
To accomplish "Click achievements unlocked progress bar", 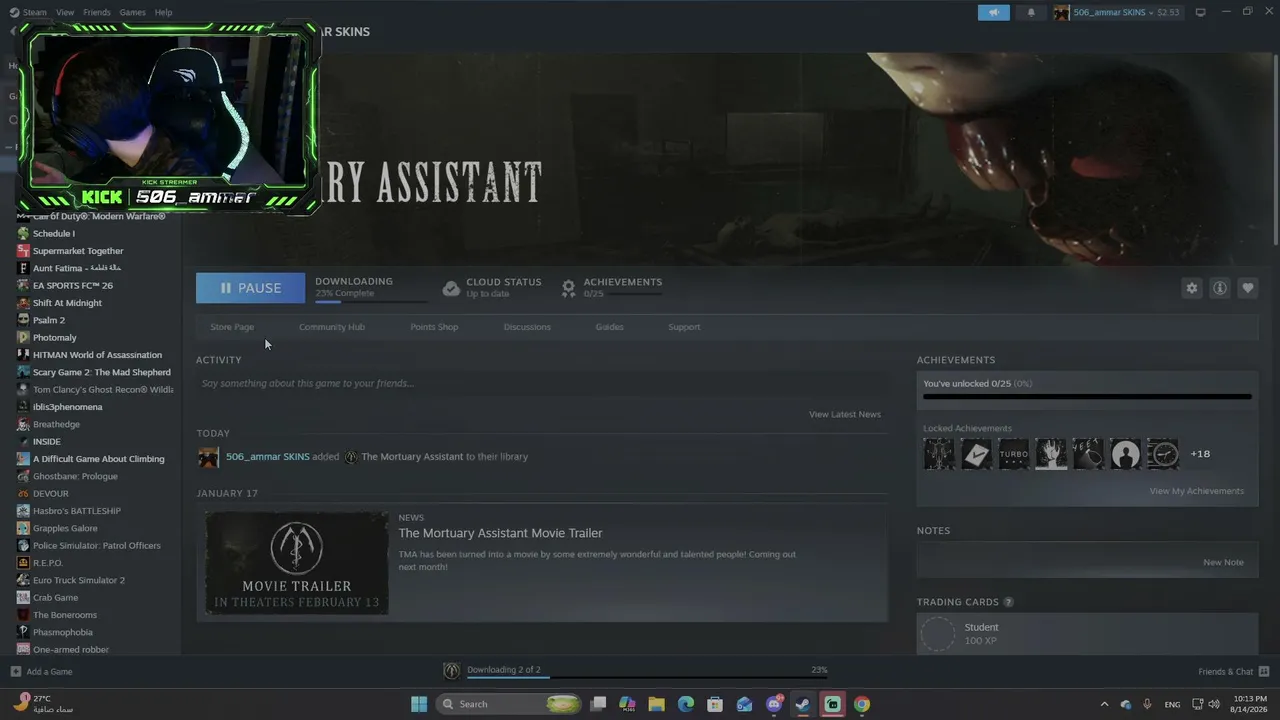I will tap(1087, 397).
